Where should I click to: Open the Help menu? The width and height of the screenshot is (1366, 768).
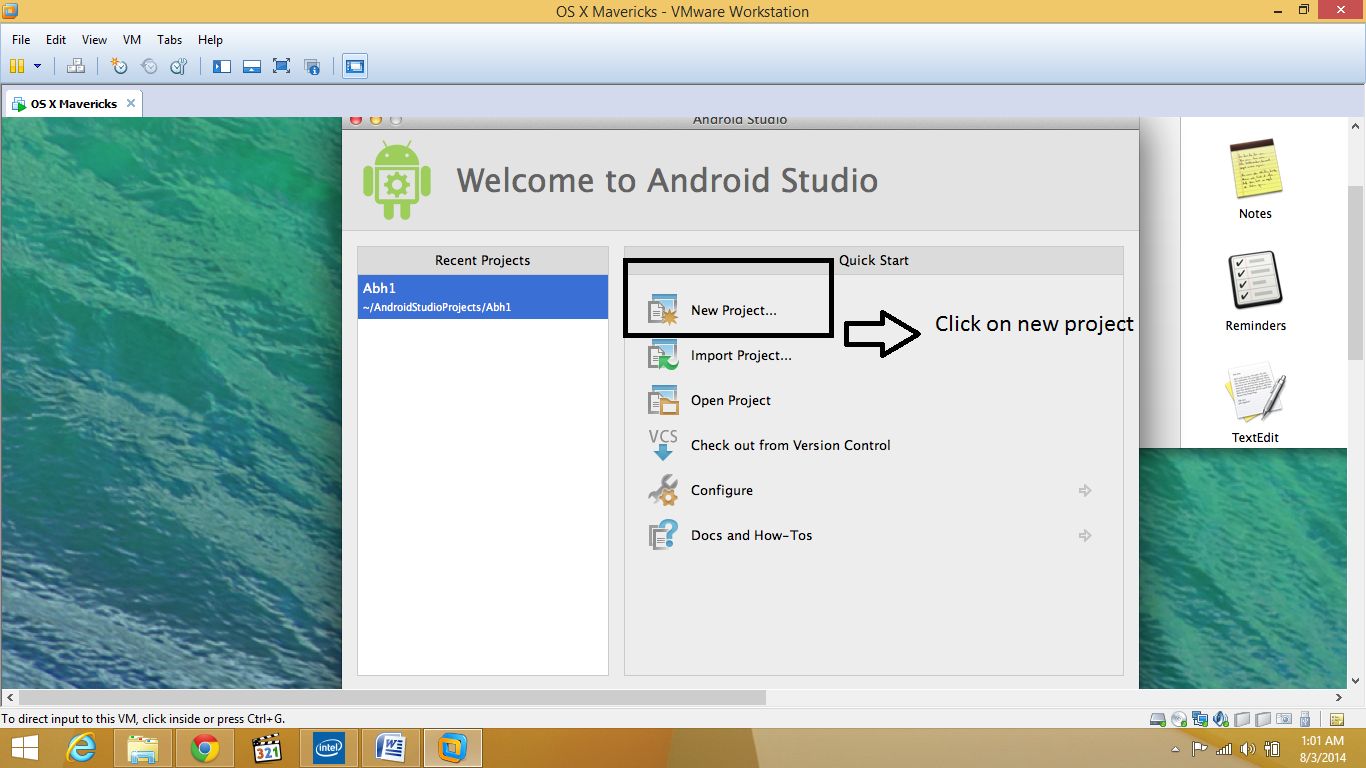coord(210,40)
